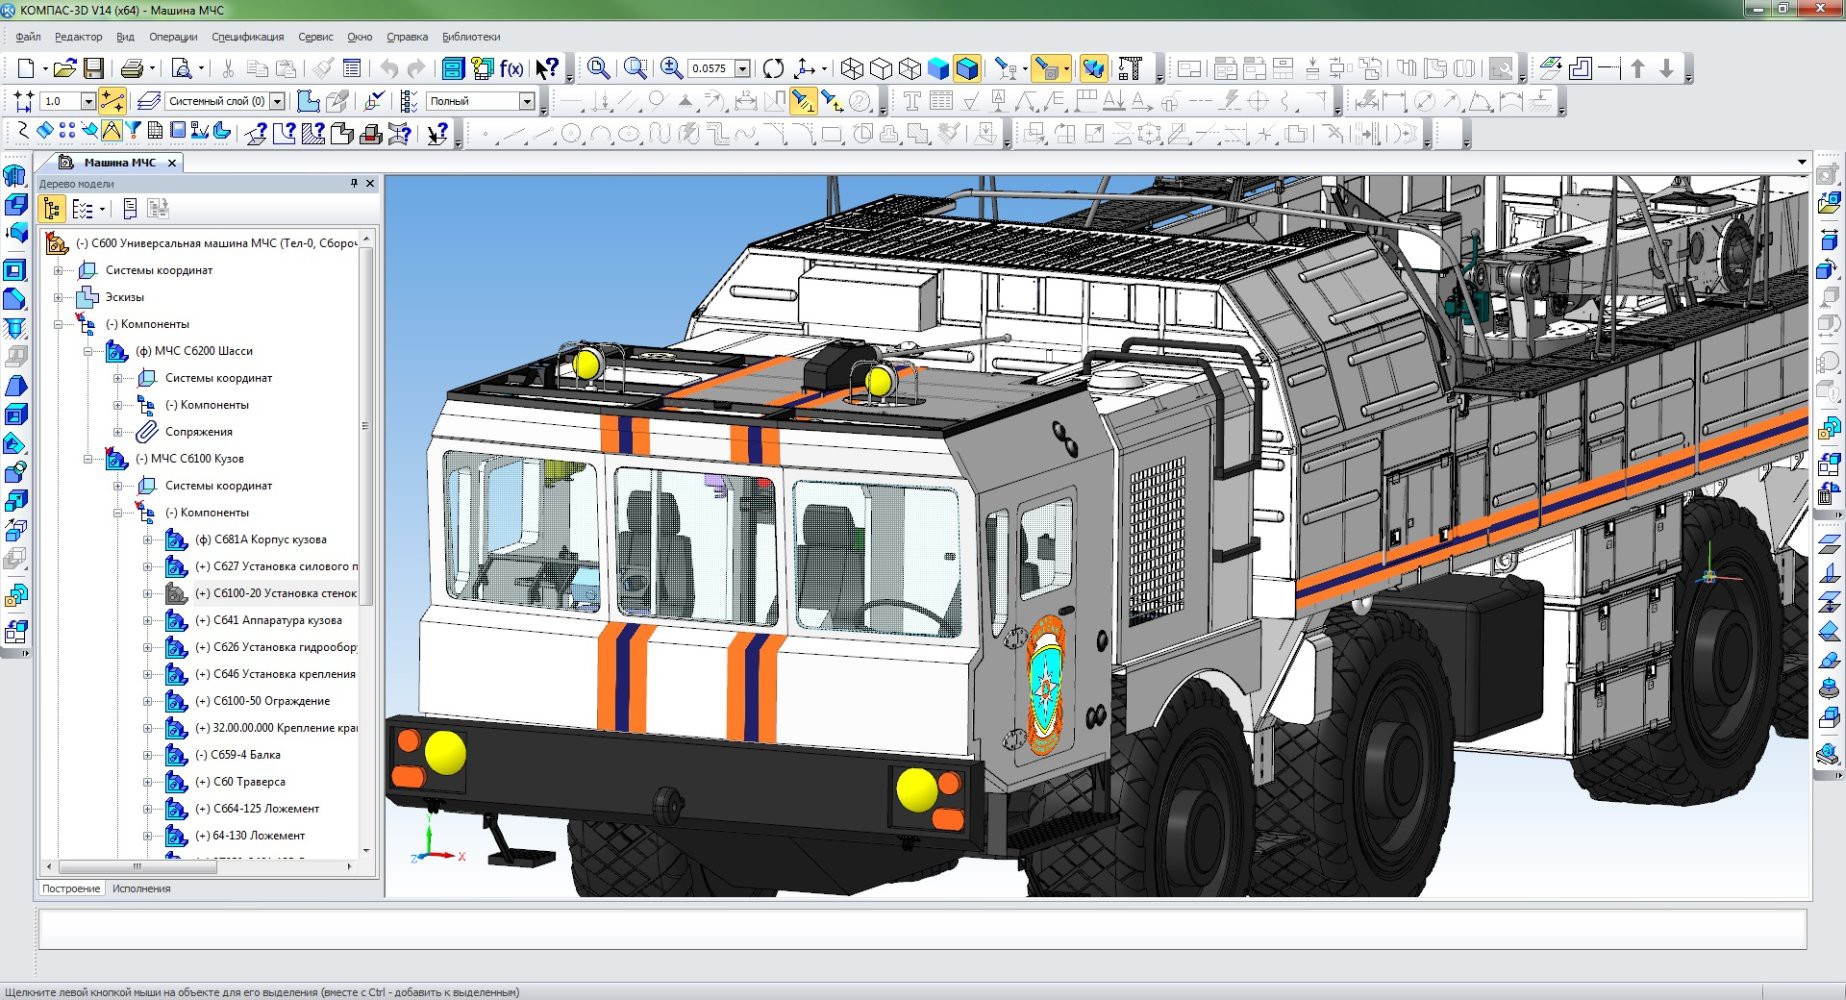Open print preview icon
This screenshot has height=1000, width=1846.
(x=182, y=68)
